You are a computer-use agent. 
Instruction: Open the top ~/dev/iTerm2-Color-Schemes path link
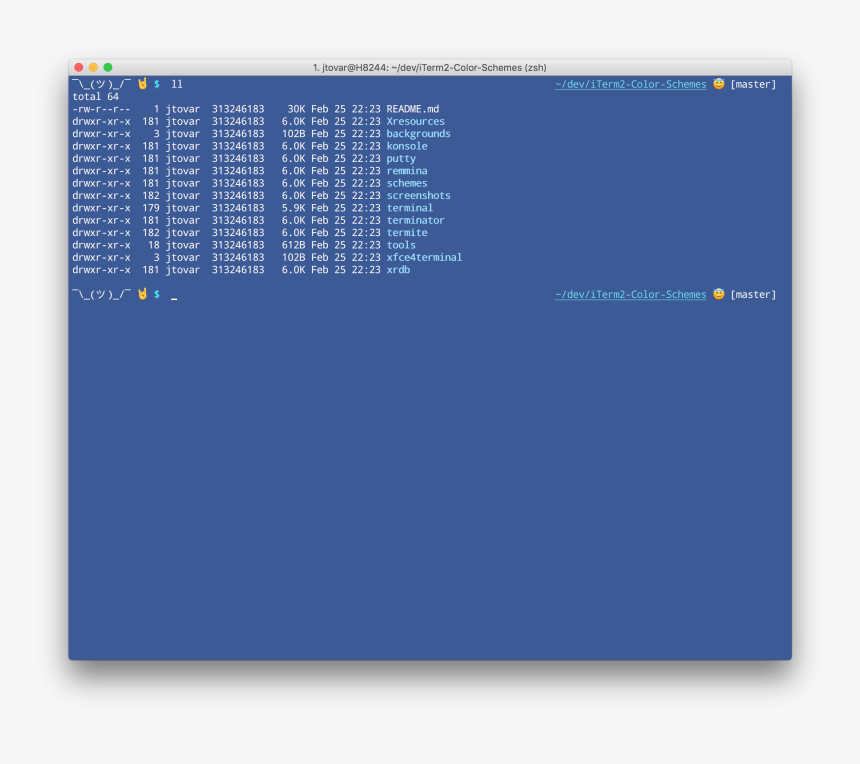pos(630,84)
